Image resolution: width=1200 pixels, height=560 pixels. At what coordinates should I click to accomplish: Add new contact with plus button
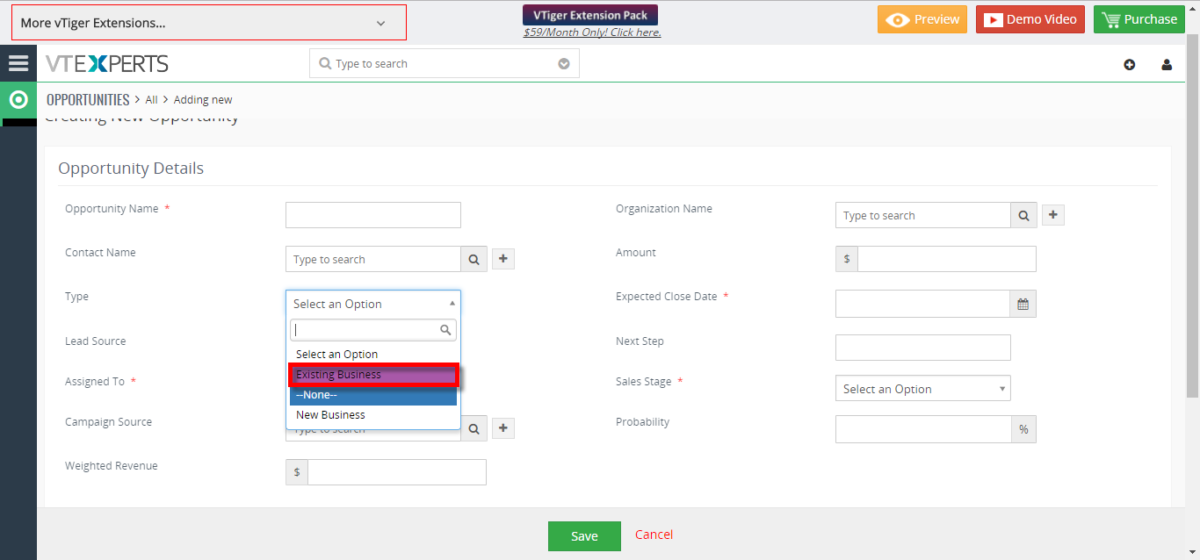[x=504, y=259]
